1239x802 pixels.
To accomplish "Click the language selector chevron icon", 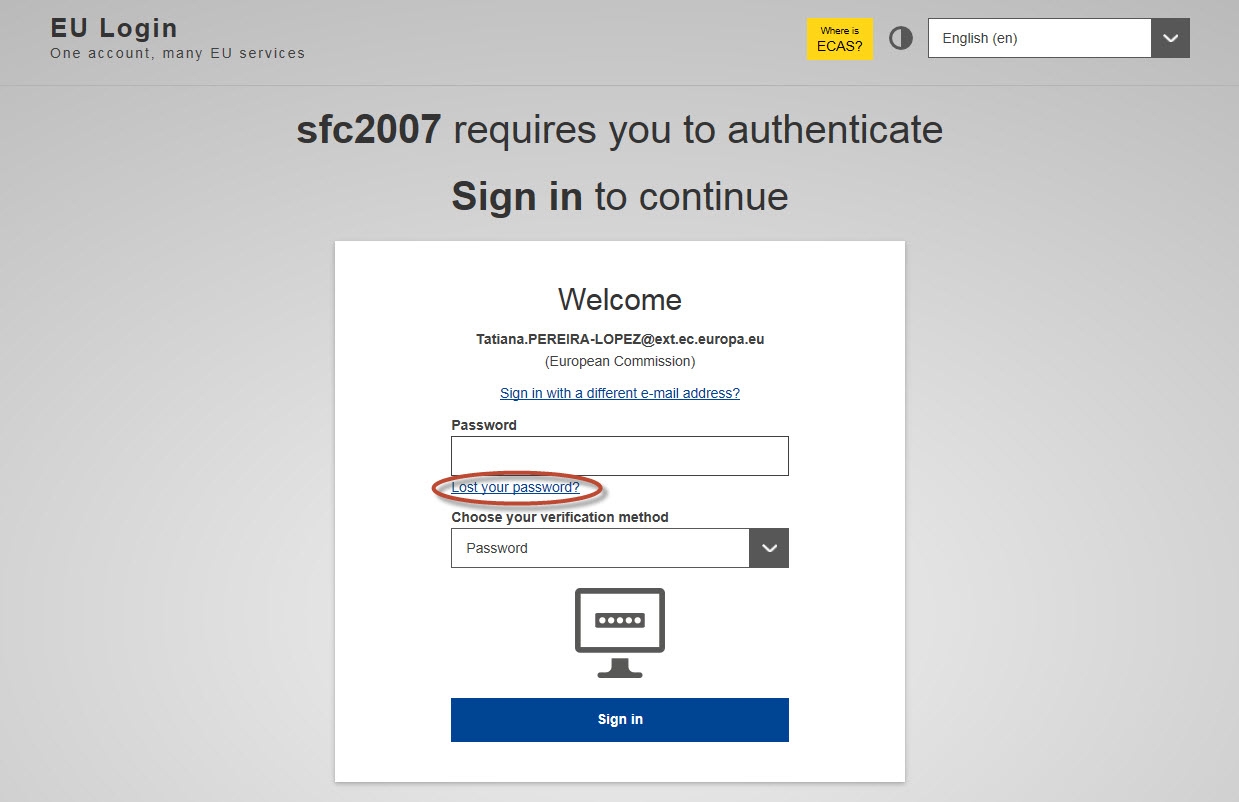I will 1169,38.
